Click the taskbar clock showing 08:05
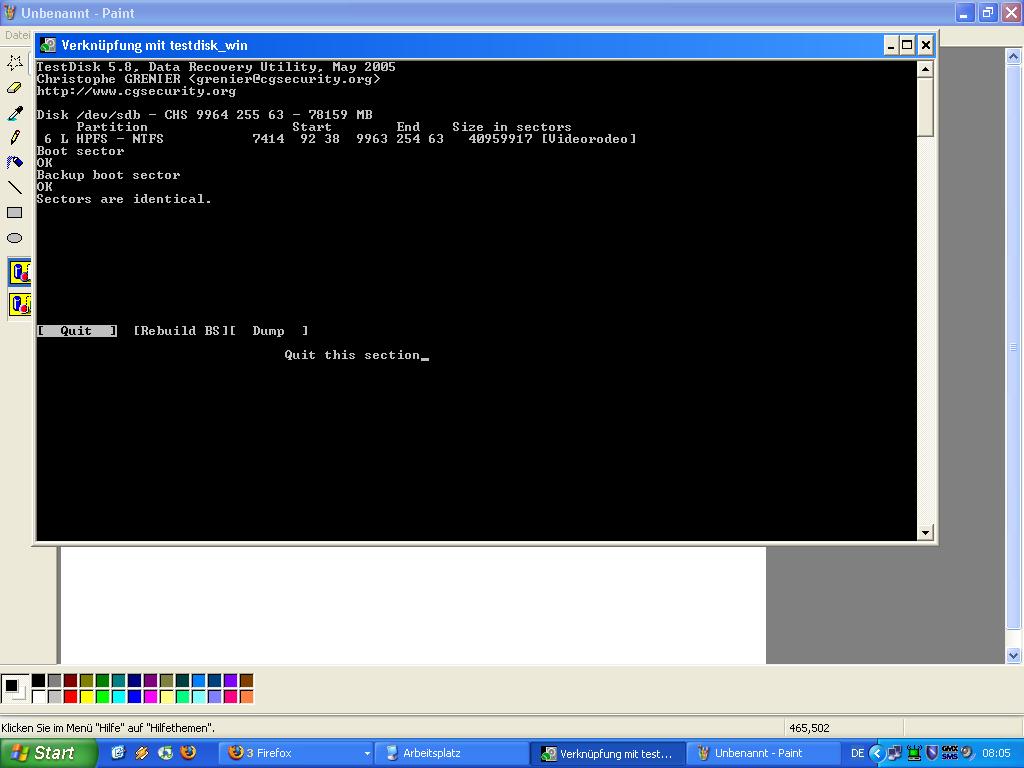The image size is (1024, 768). pos(996,753)
